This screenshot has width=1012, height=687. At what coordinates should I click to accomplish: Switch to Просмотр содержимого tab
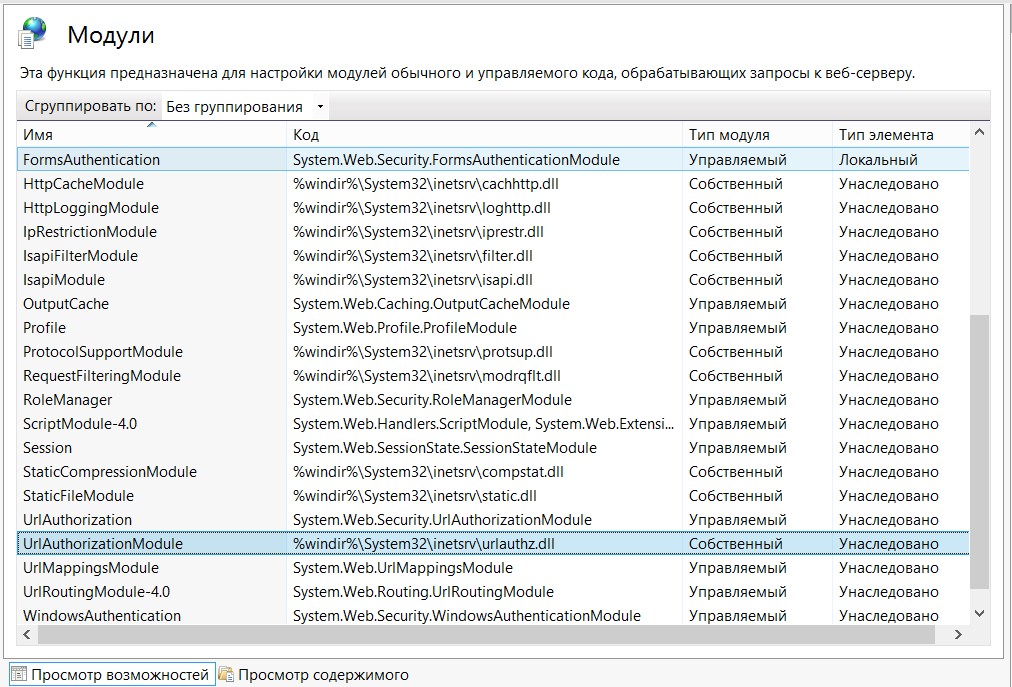(x=314, y=675)
